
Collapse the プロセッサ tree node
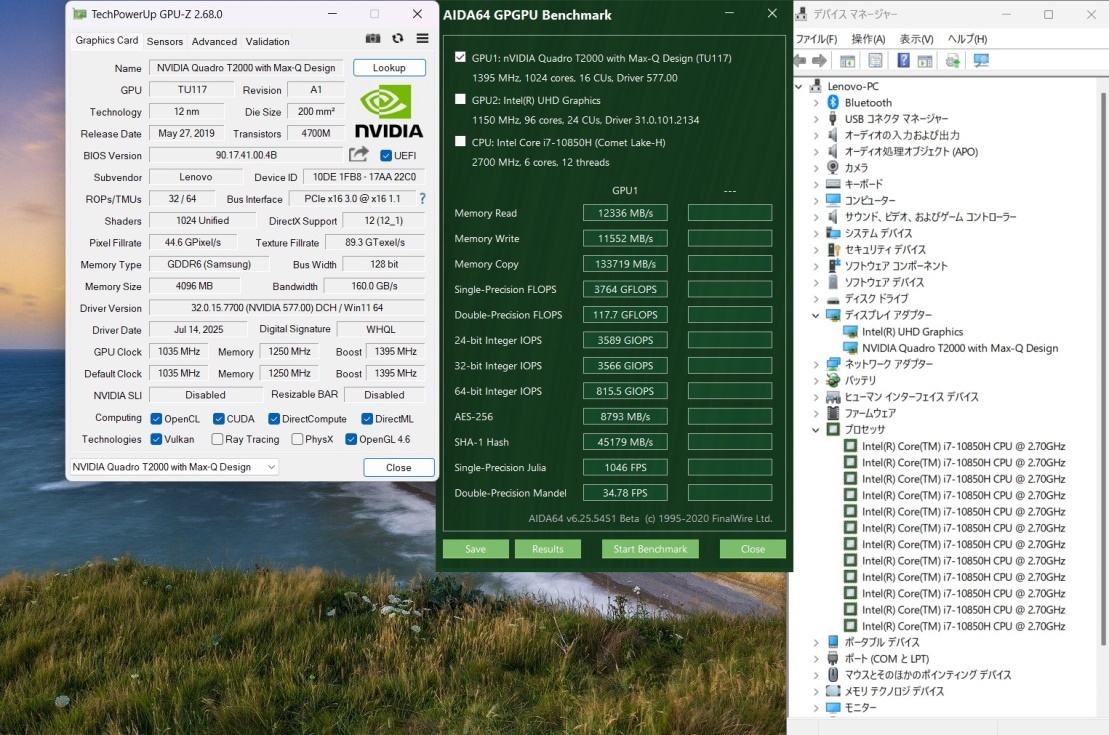coord(816,430)
